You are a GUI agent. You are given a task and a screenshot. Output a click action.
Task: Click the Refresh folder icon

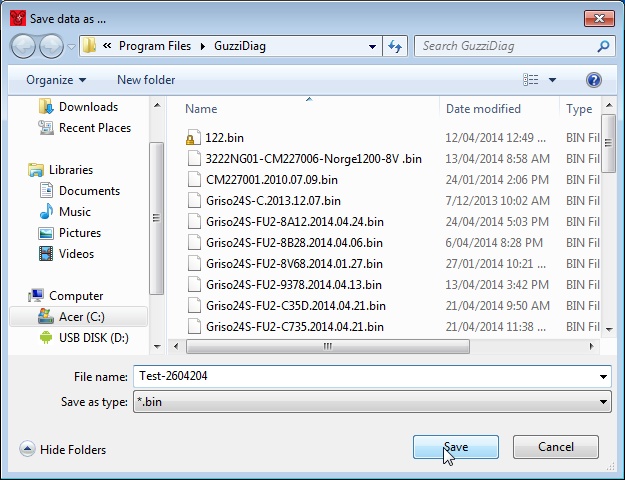tap(395, 46)
